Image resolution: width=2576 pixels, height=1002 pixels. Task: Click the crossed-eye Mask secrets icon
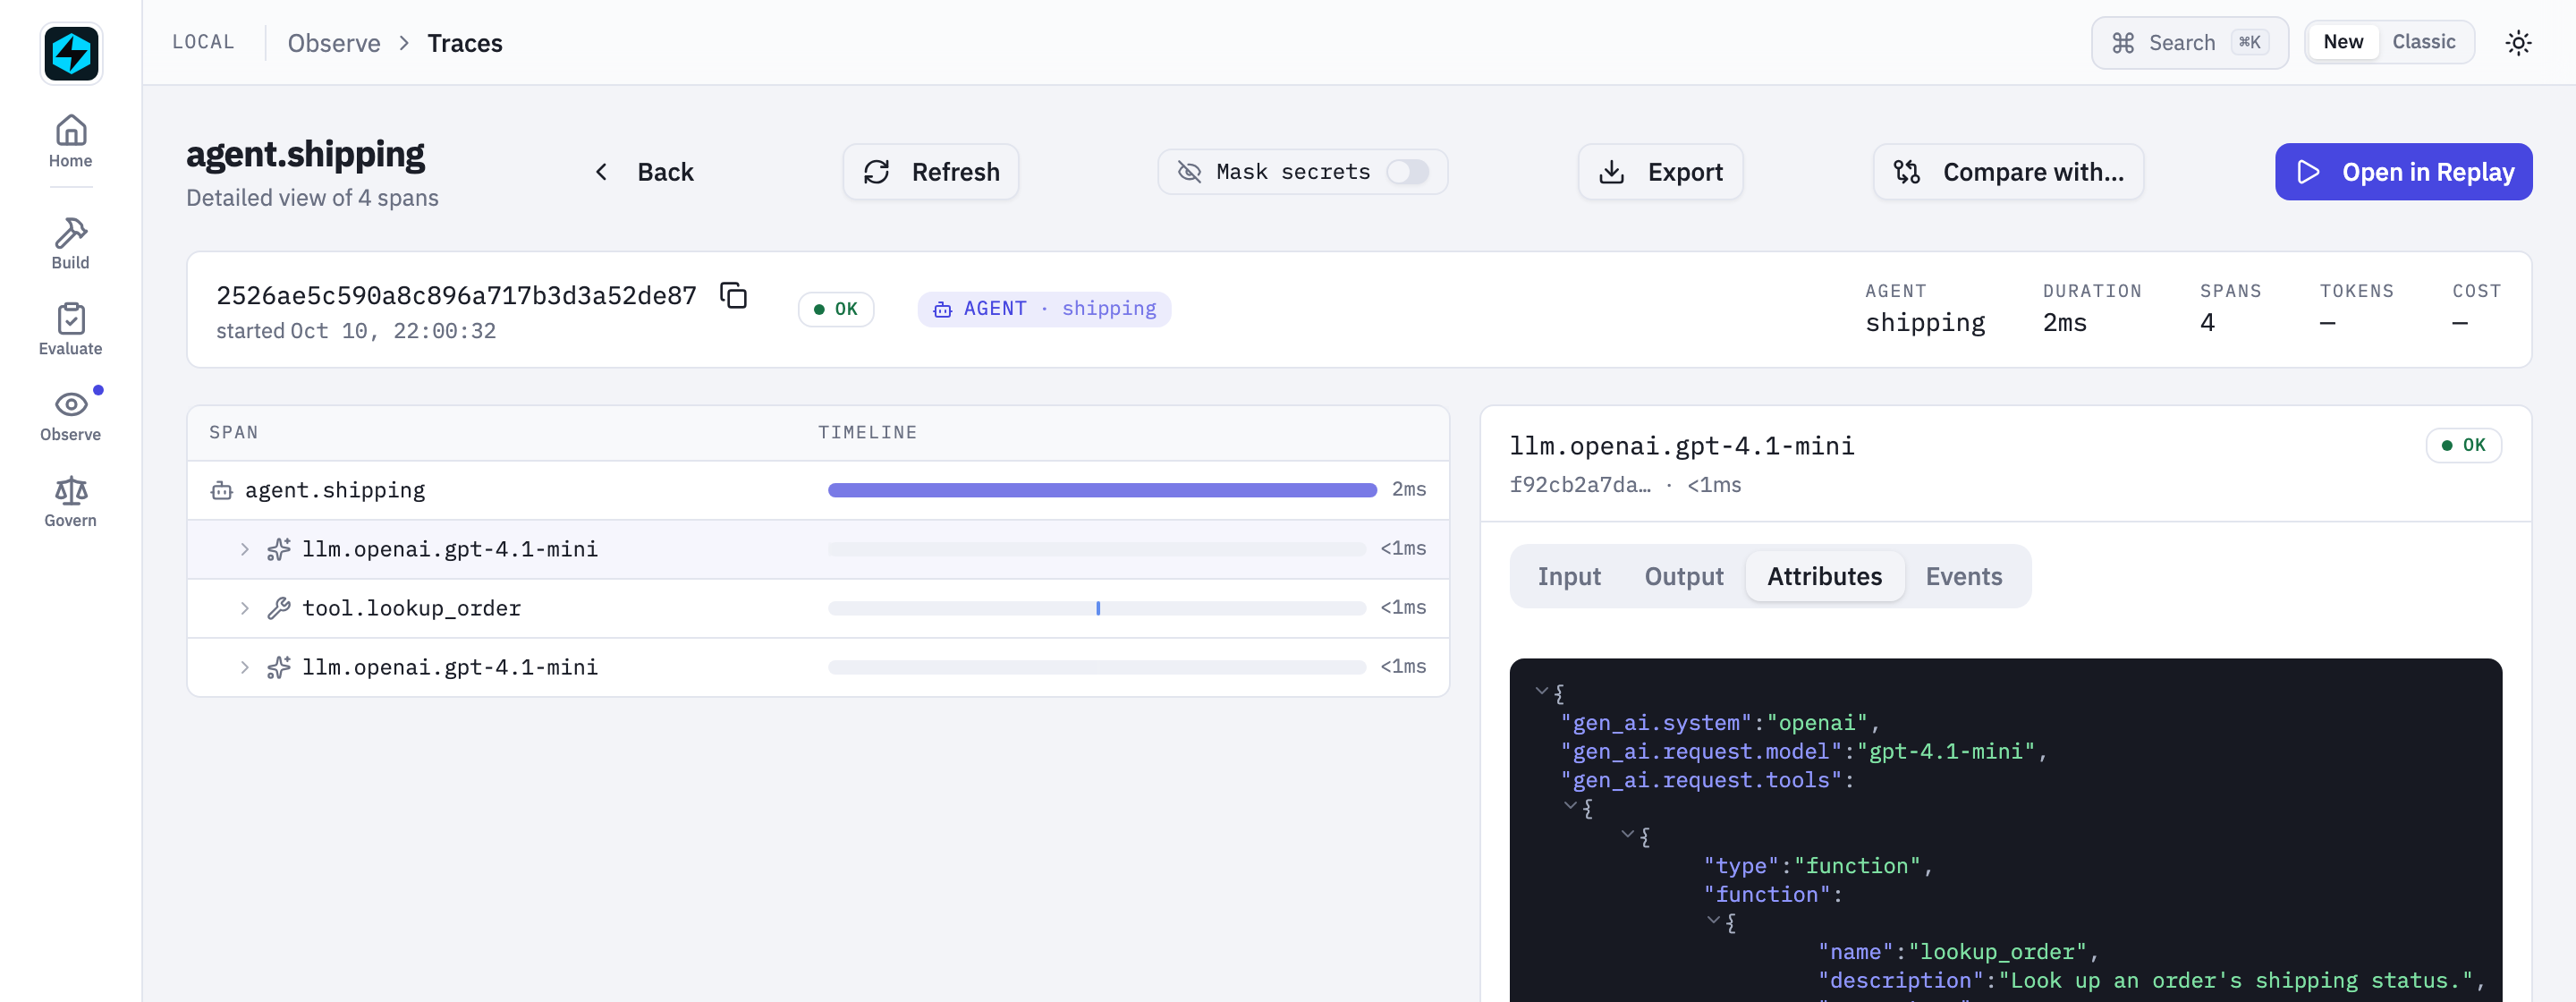(x=1190, y=173)
